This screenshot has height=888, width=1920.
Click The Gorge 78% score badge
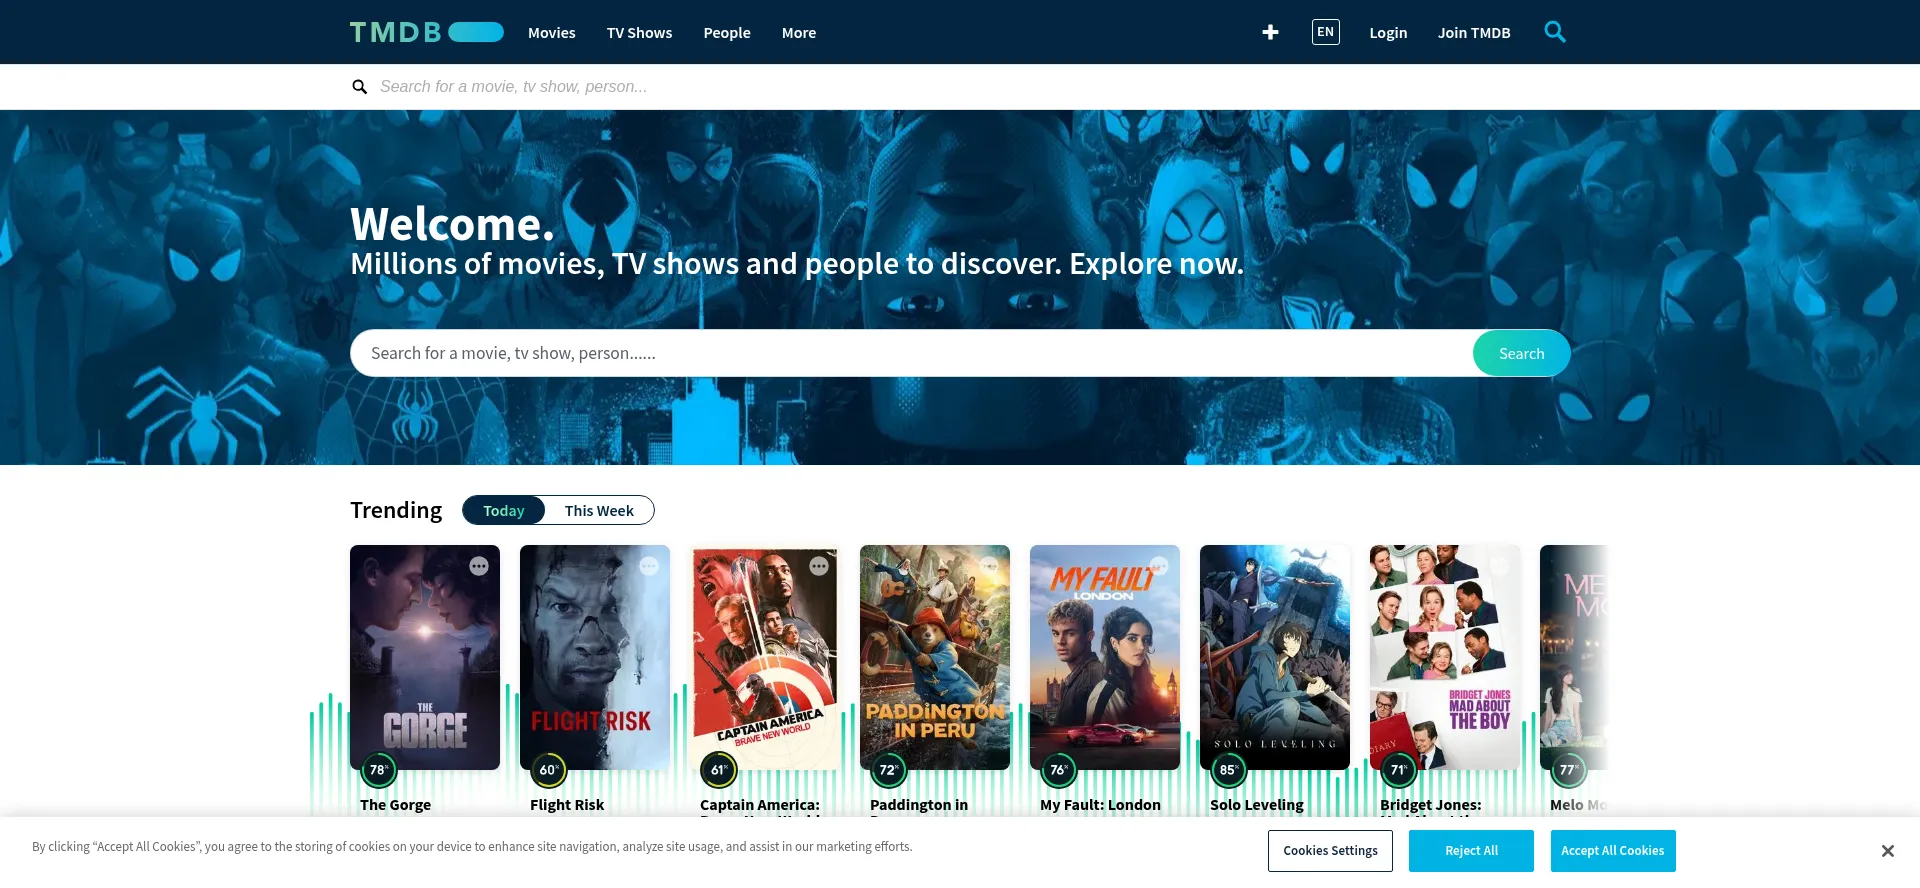(379, 770)
